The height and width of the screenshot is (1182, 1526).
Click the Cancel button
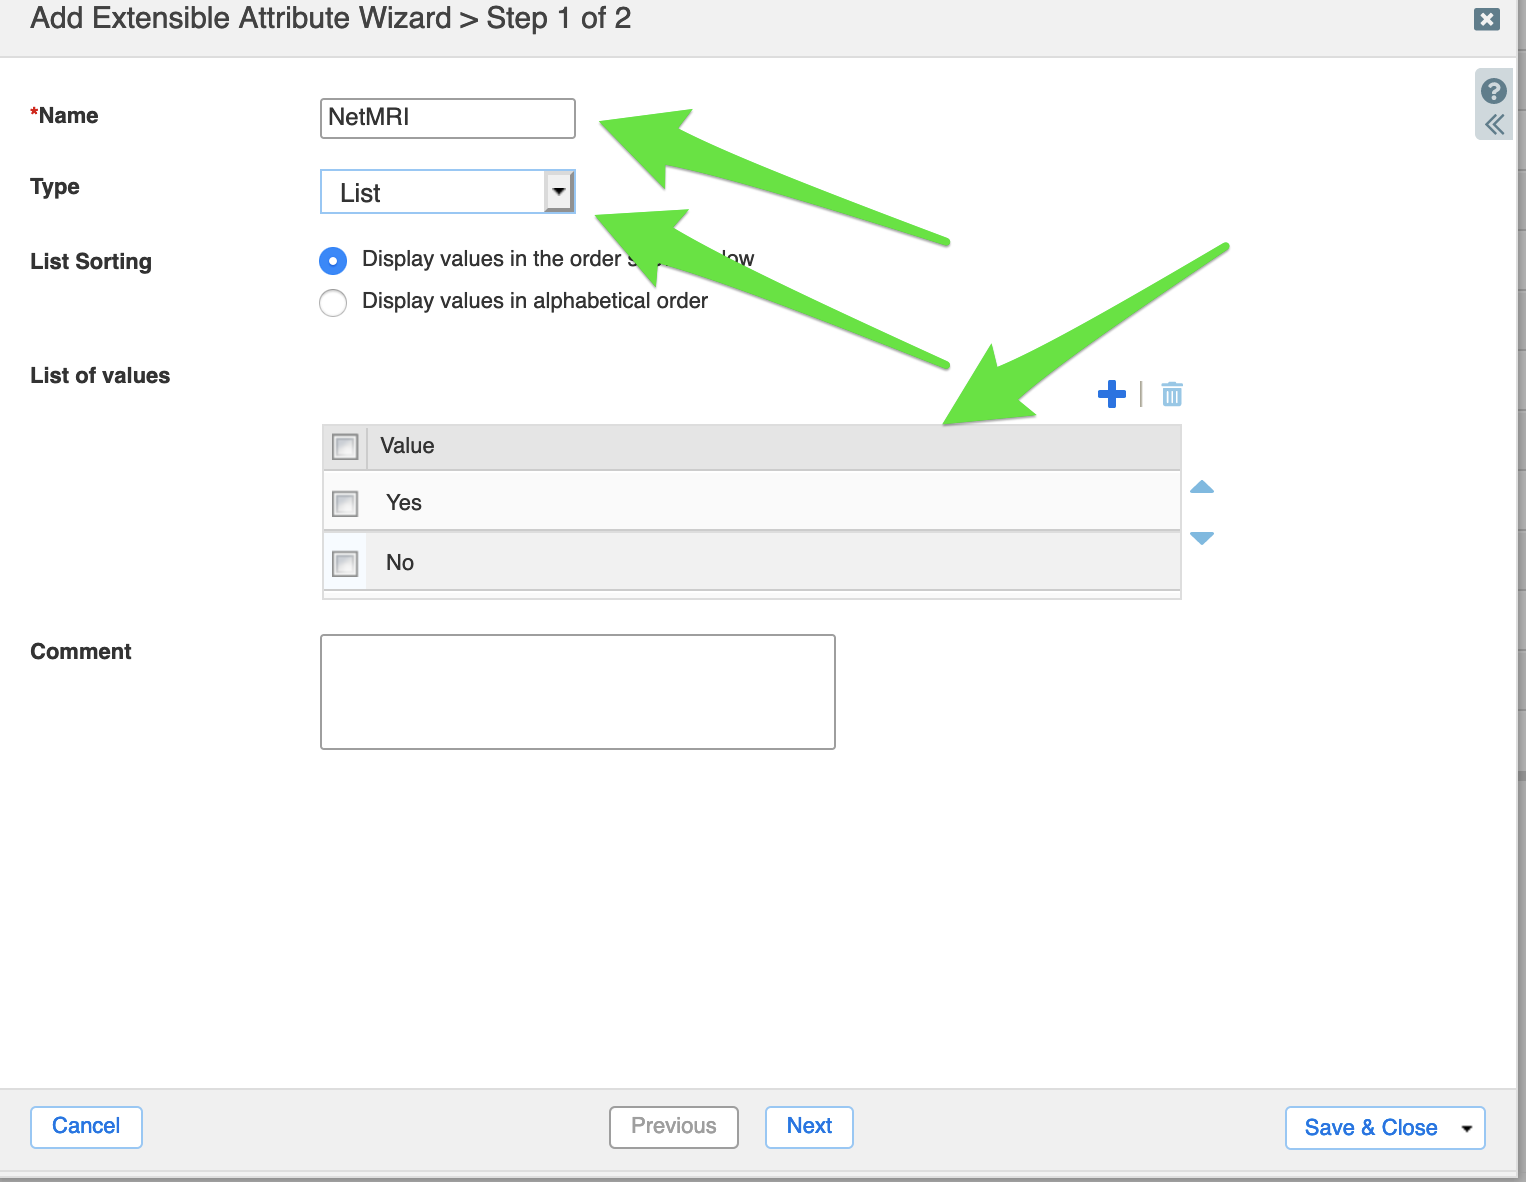click(x=86, y=1127)
